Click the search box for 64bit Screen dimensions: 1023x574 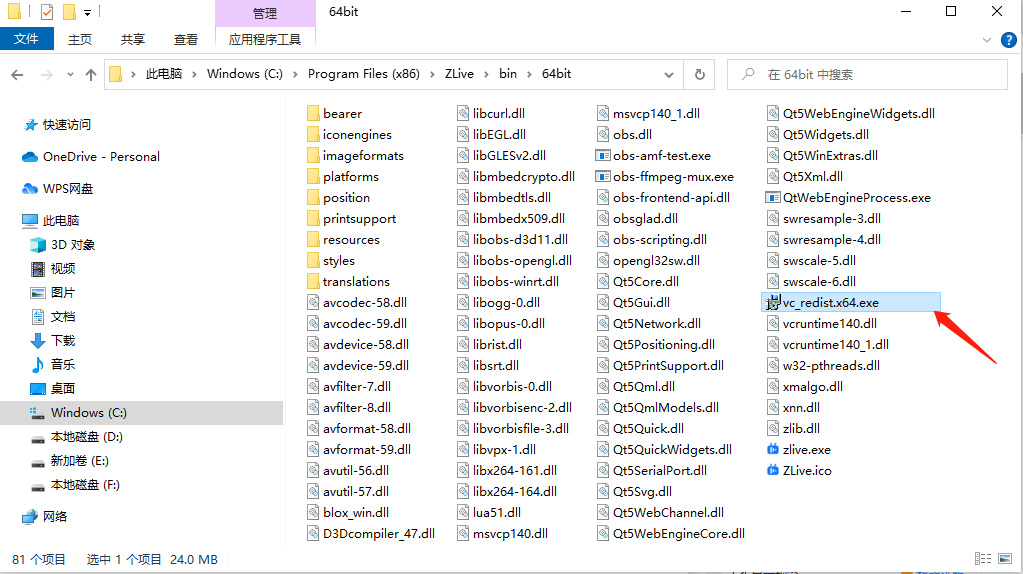click(x=868, y=74)
